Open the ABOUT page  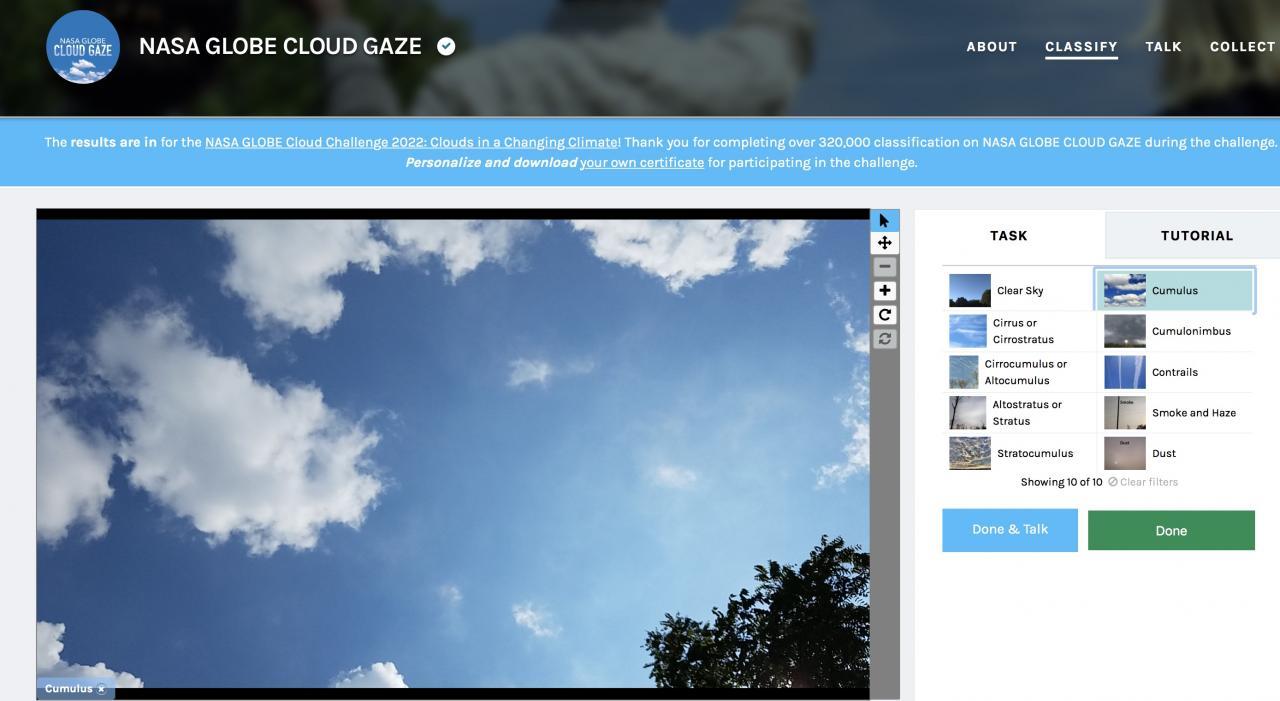[991, 47]
